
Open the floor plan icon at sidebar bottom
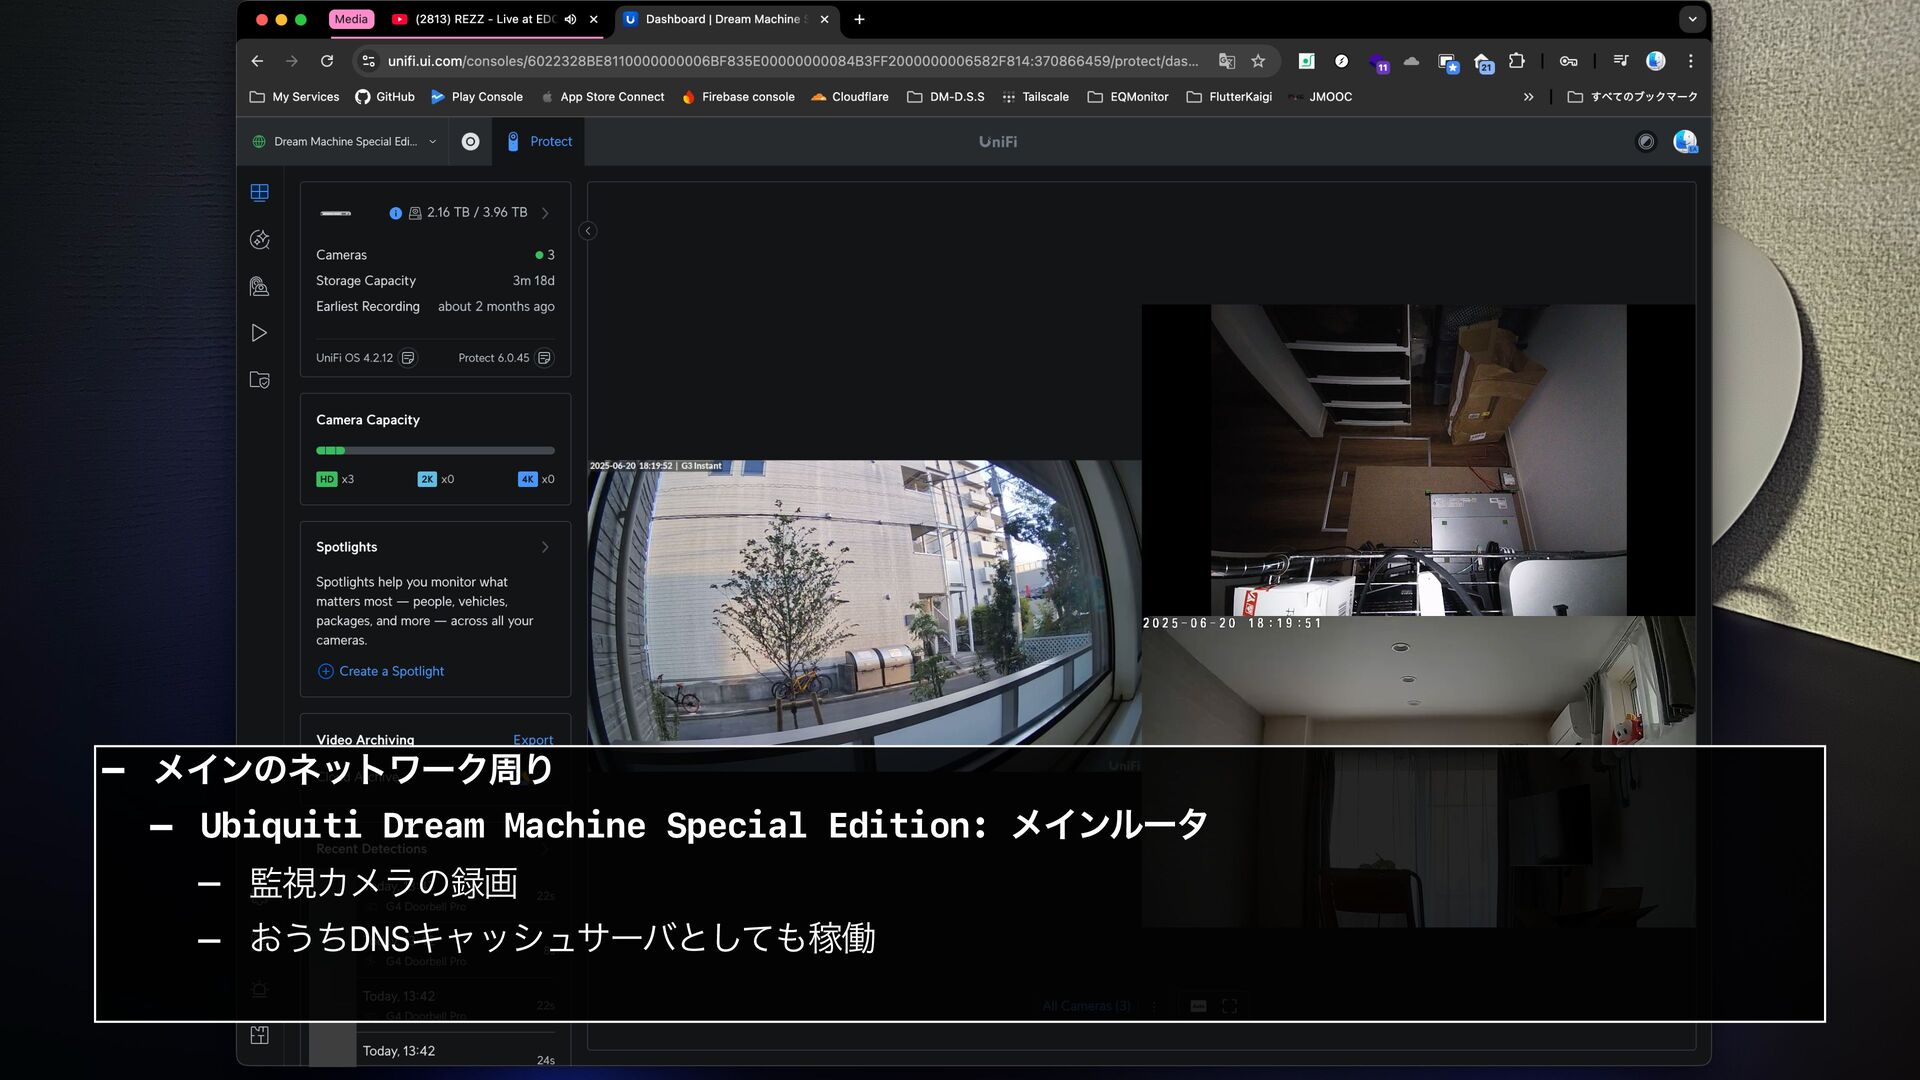(x=259, y=1035)
